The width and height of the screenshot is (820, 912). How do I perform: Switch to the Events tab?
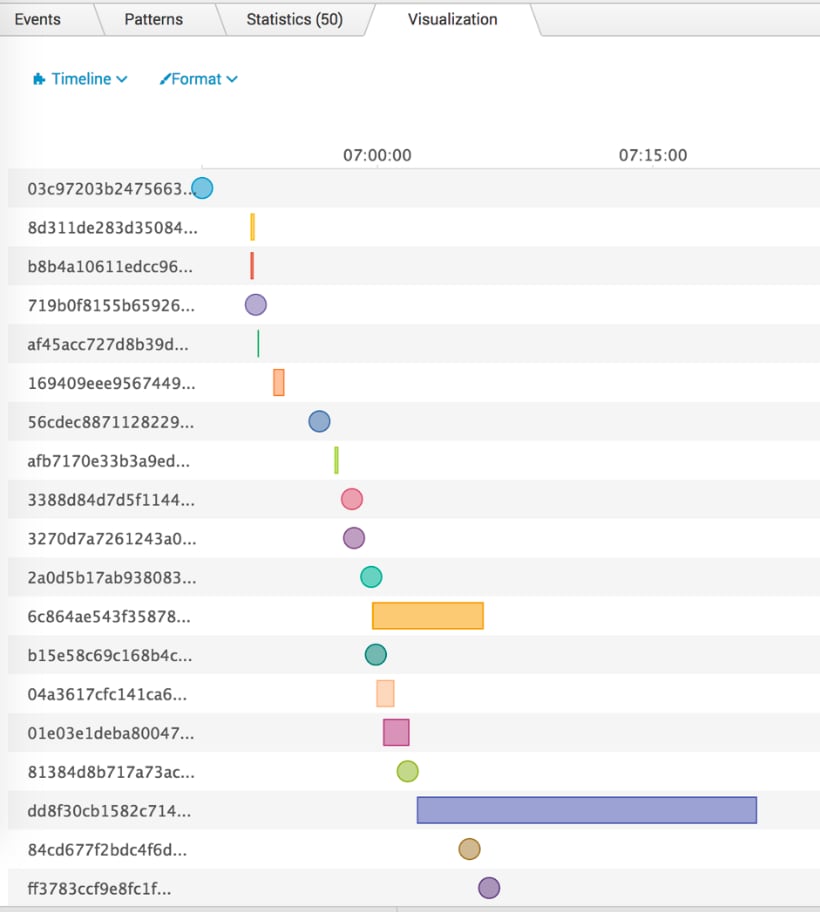[37, 19]
